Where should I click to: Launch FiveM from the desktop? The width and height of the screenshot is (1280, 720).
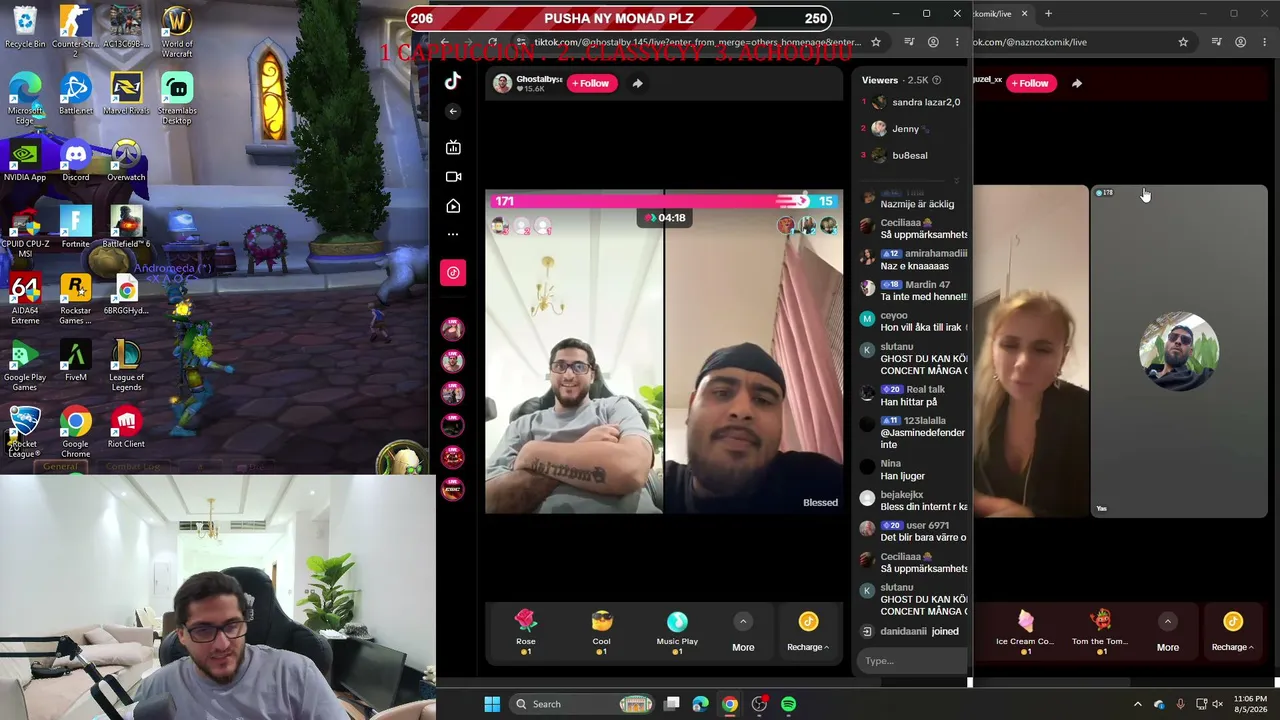75,361
